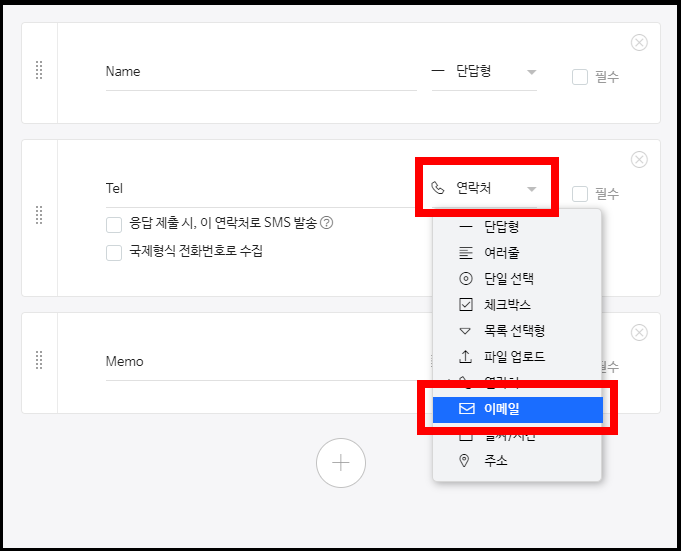Edit the Name field label

(261, 72)
